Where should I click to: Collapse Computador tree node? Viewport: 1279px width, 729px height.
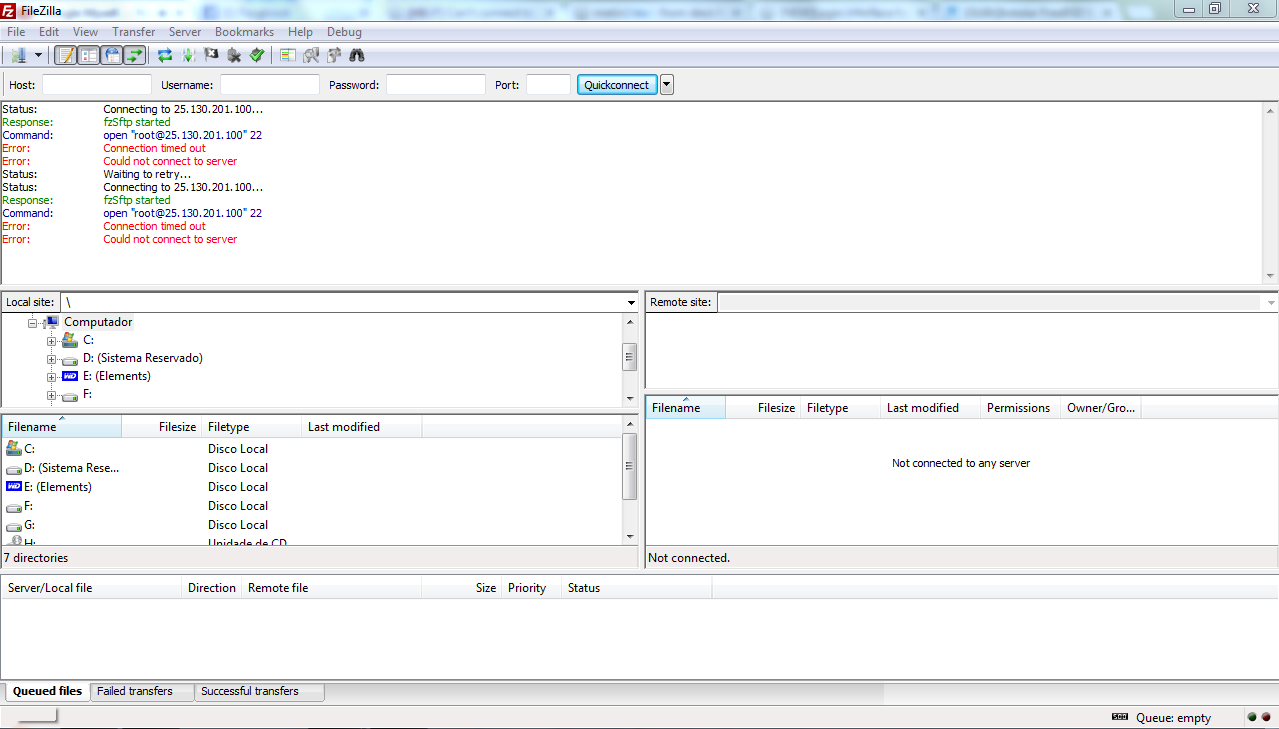point(33,323)
